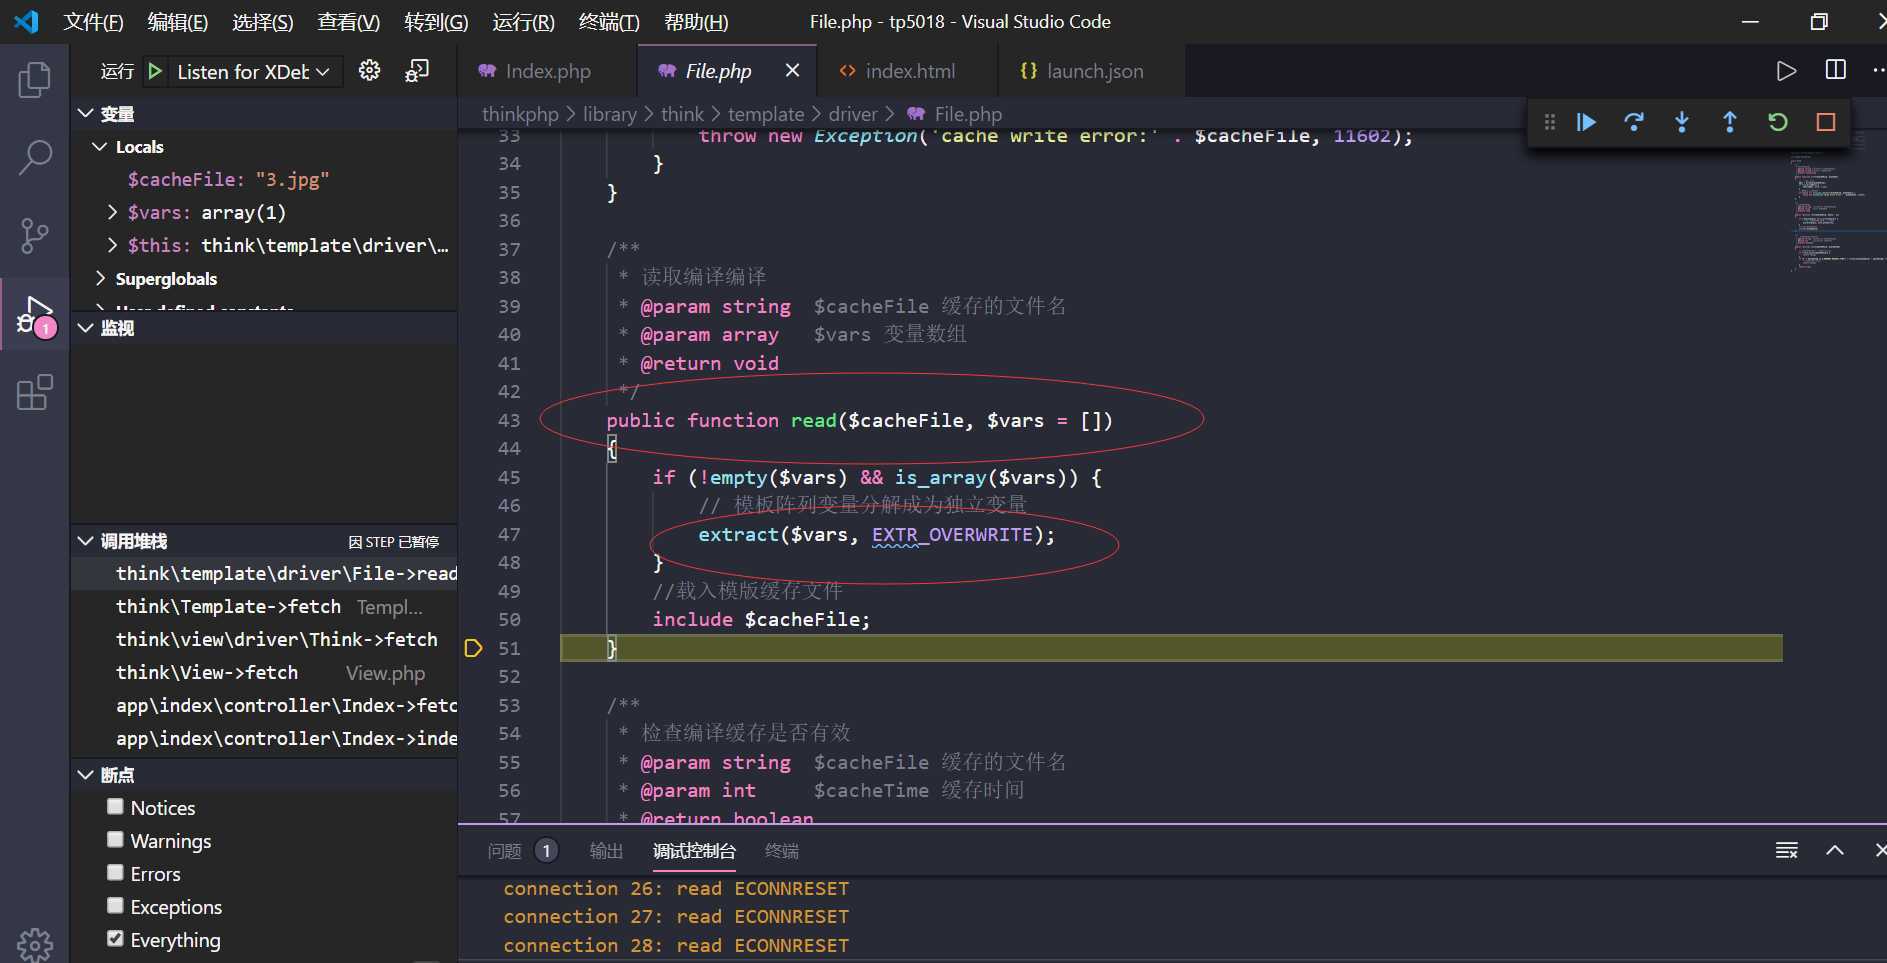The image size is (1887, 963).
Task: Switch to the index.html editor tab
Action: pos(909,71)
